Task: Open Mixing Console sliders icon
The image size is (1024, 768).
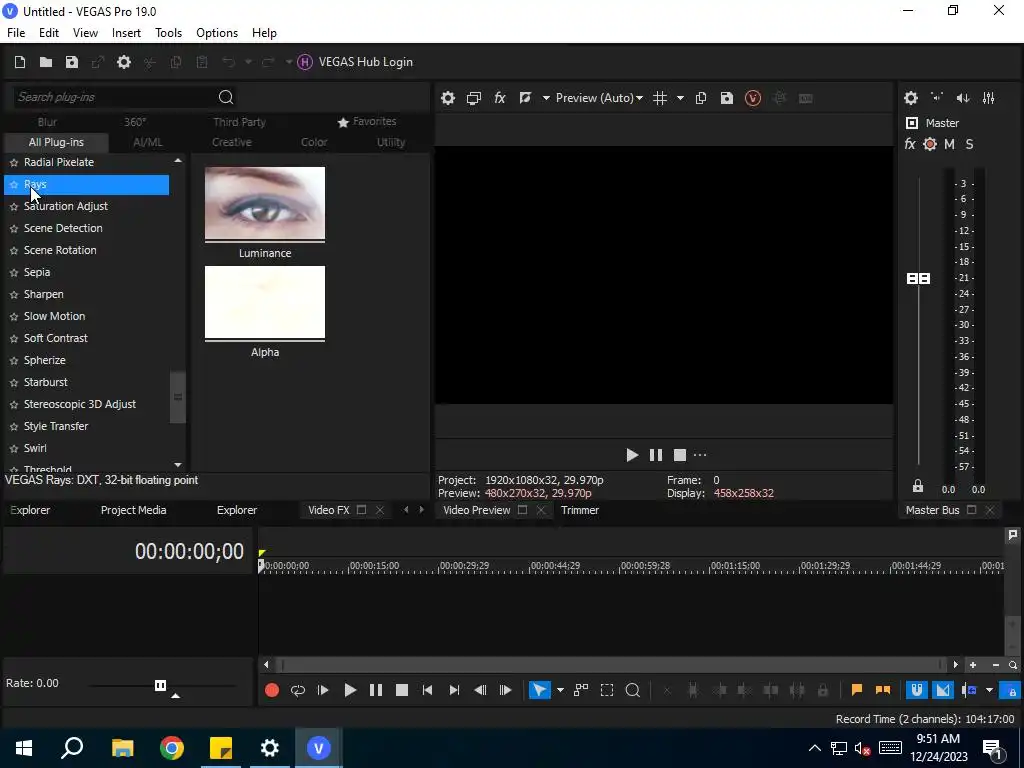Action: pos(989,98)
